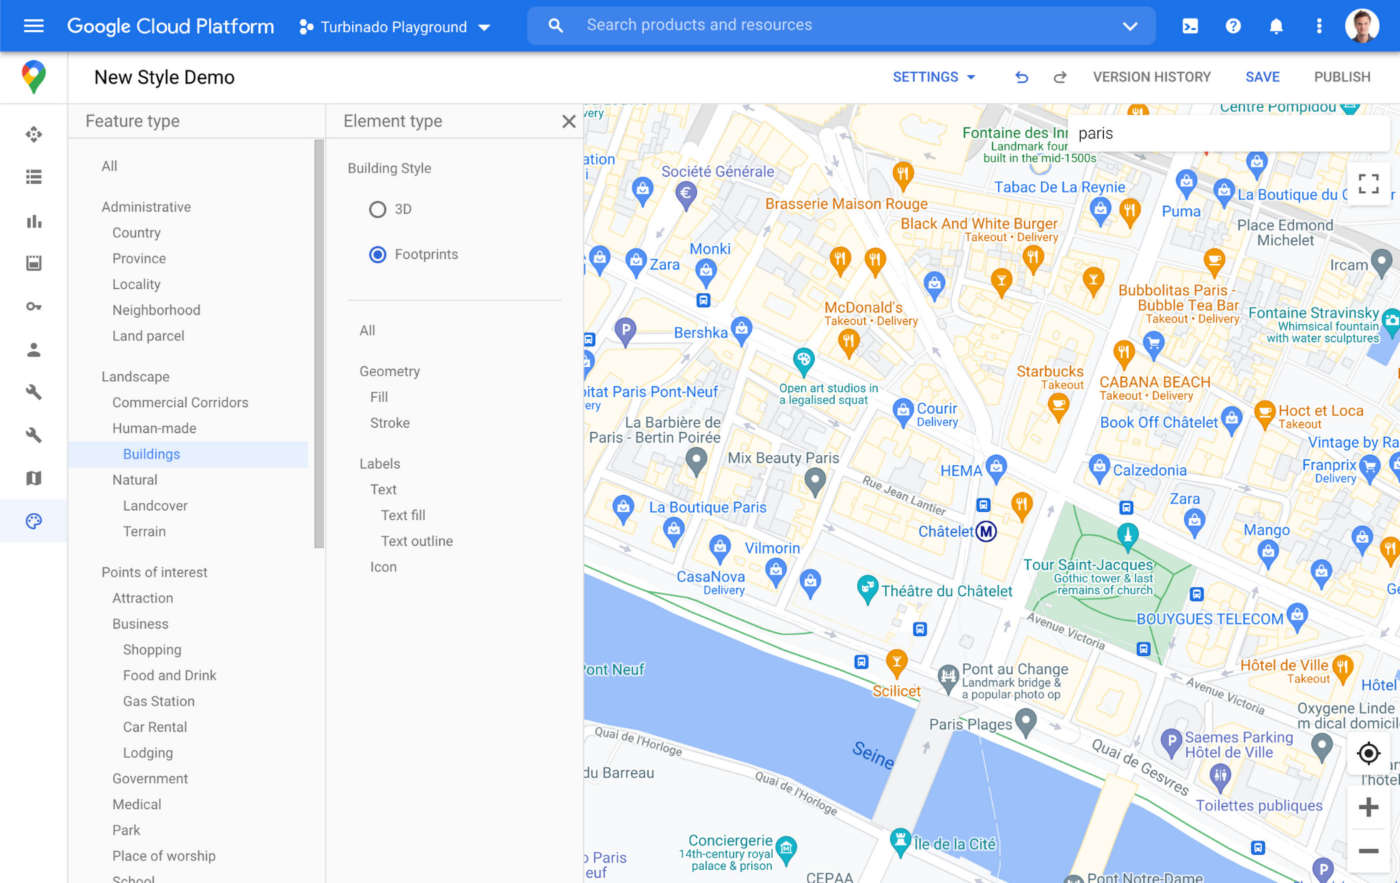This screenshot has width=1400, height=883.
Task: Open notifications via the bell icon
Action: pyautogui.click(x=1276, y=25)
